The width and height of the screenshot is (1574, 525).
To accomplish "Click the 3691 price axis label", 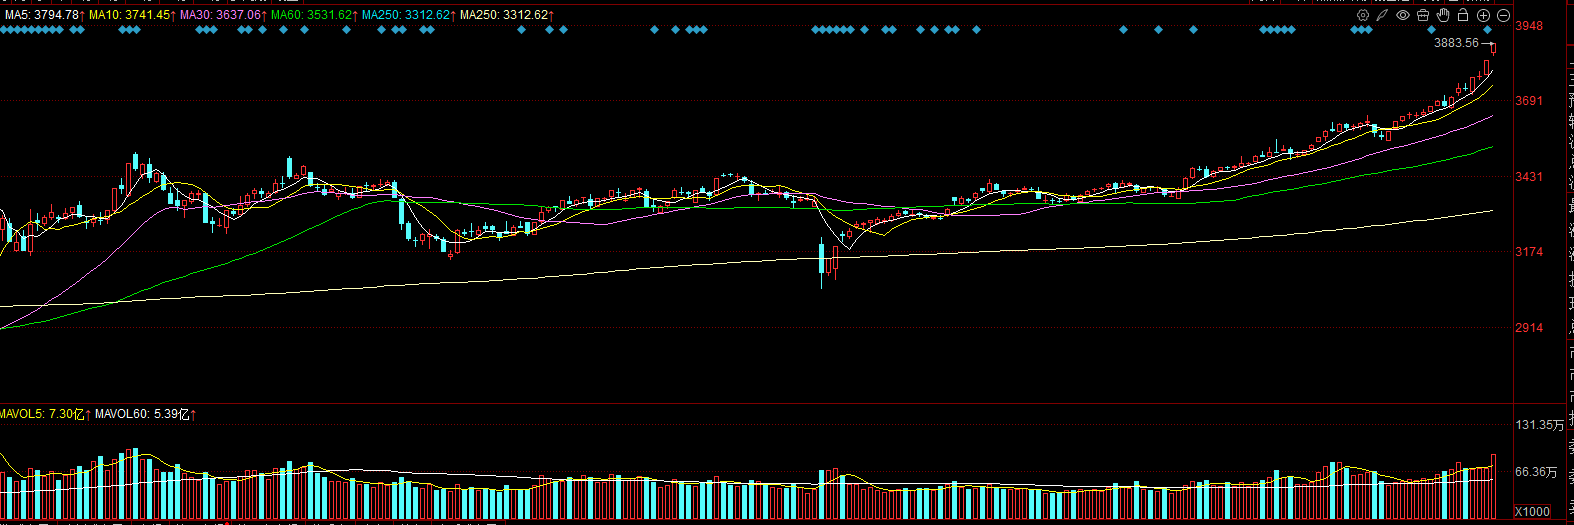I will 1529,101.
